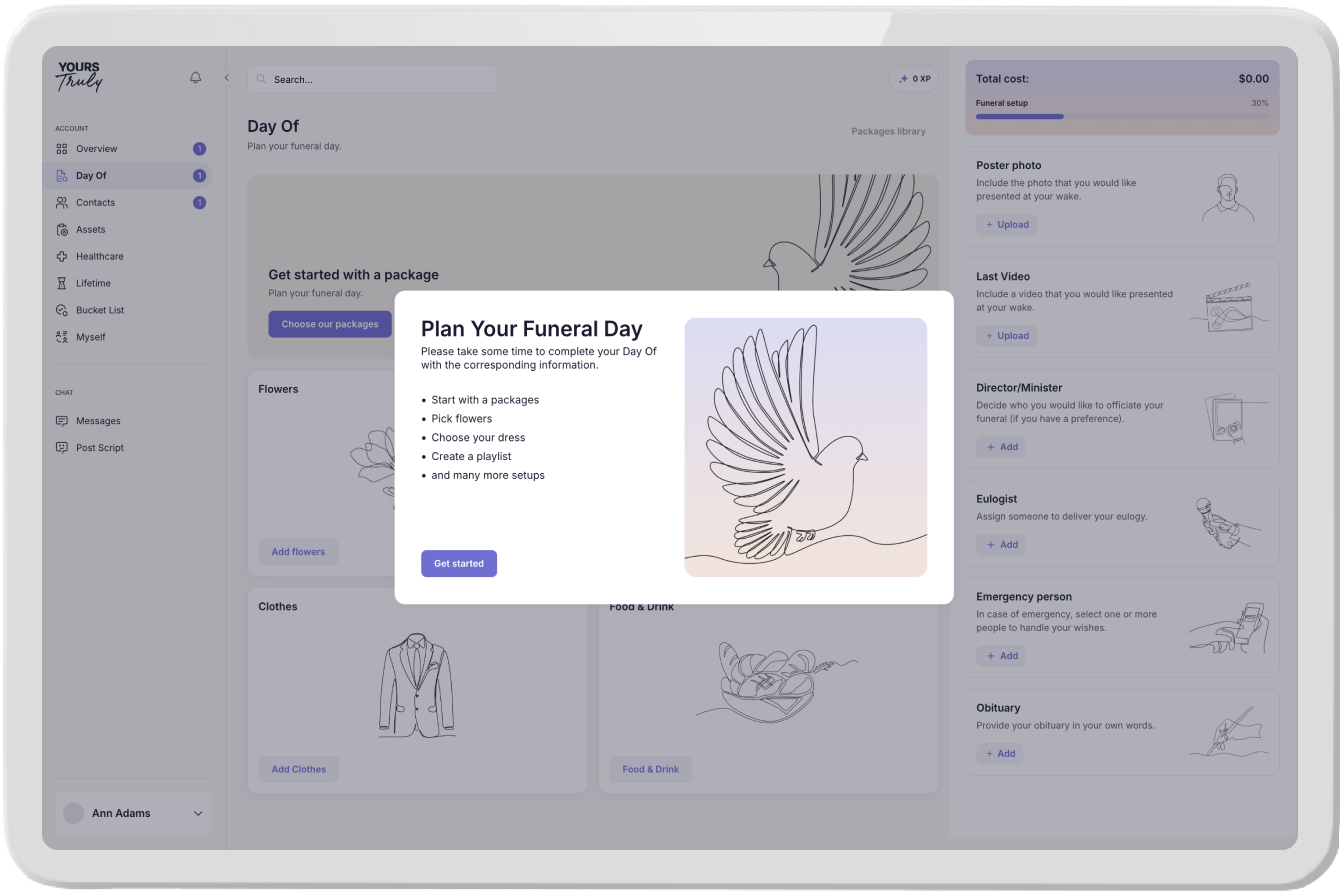The image size is (1340, 892).
Task: Click the 0 XP badge
Action: pos(914,79)
